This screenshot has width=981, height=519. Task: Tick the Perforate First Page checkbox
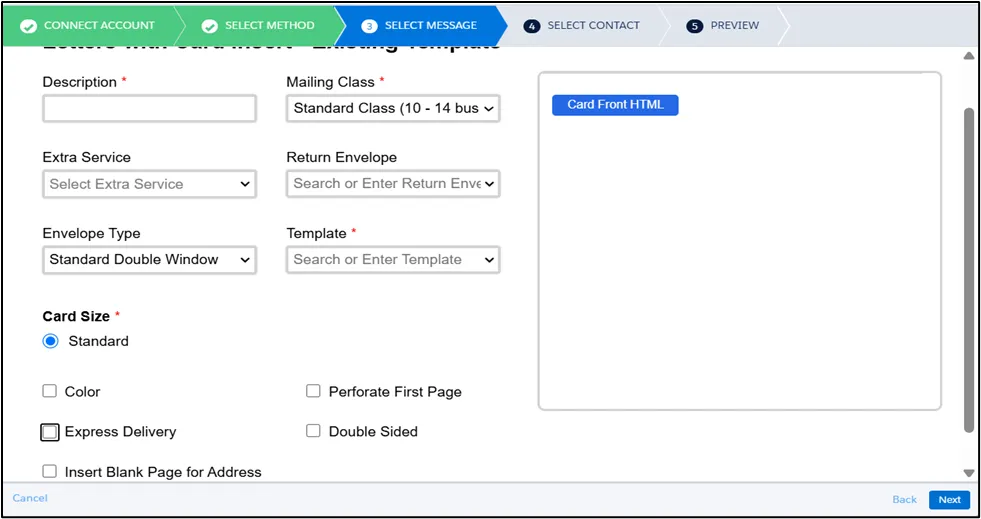(313, 391)
